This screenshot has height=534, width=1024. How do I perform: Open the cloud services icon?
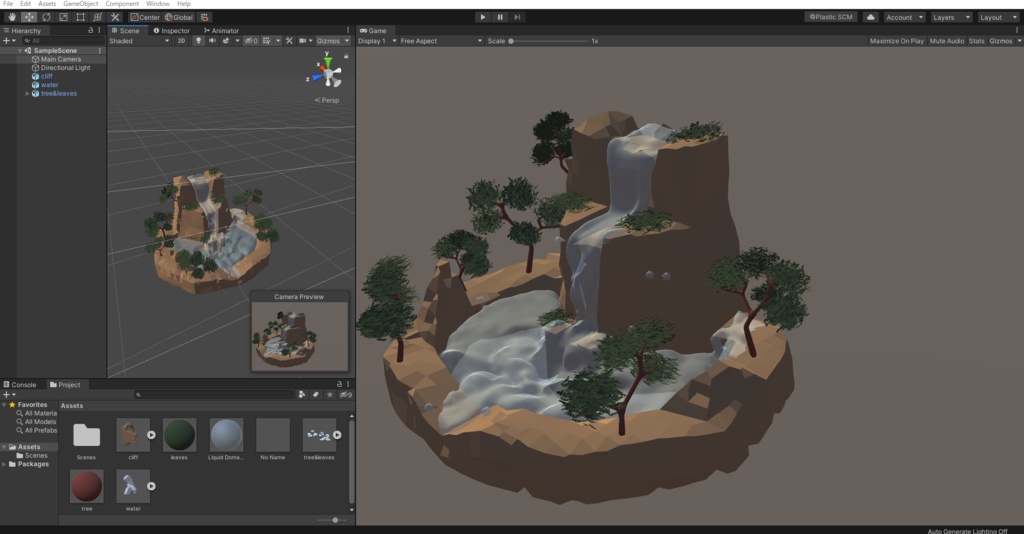pyautogui.click(x=871, y=17)
